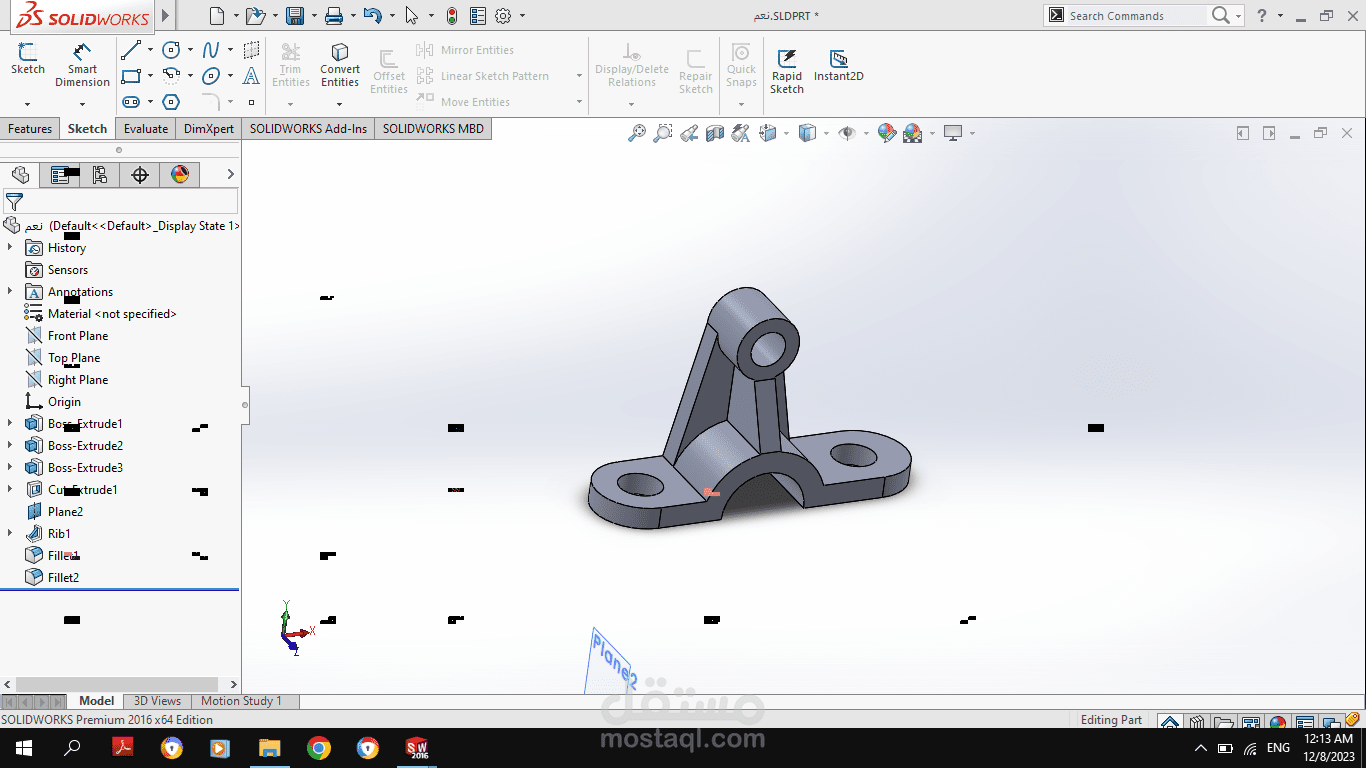Click the Previous View icon
This screenshot has height=768, width=1366.
click(689, 133)
